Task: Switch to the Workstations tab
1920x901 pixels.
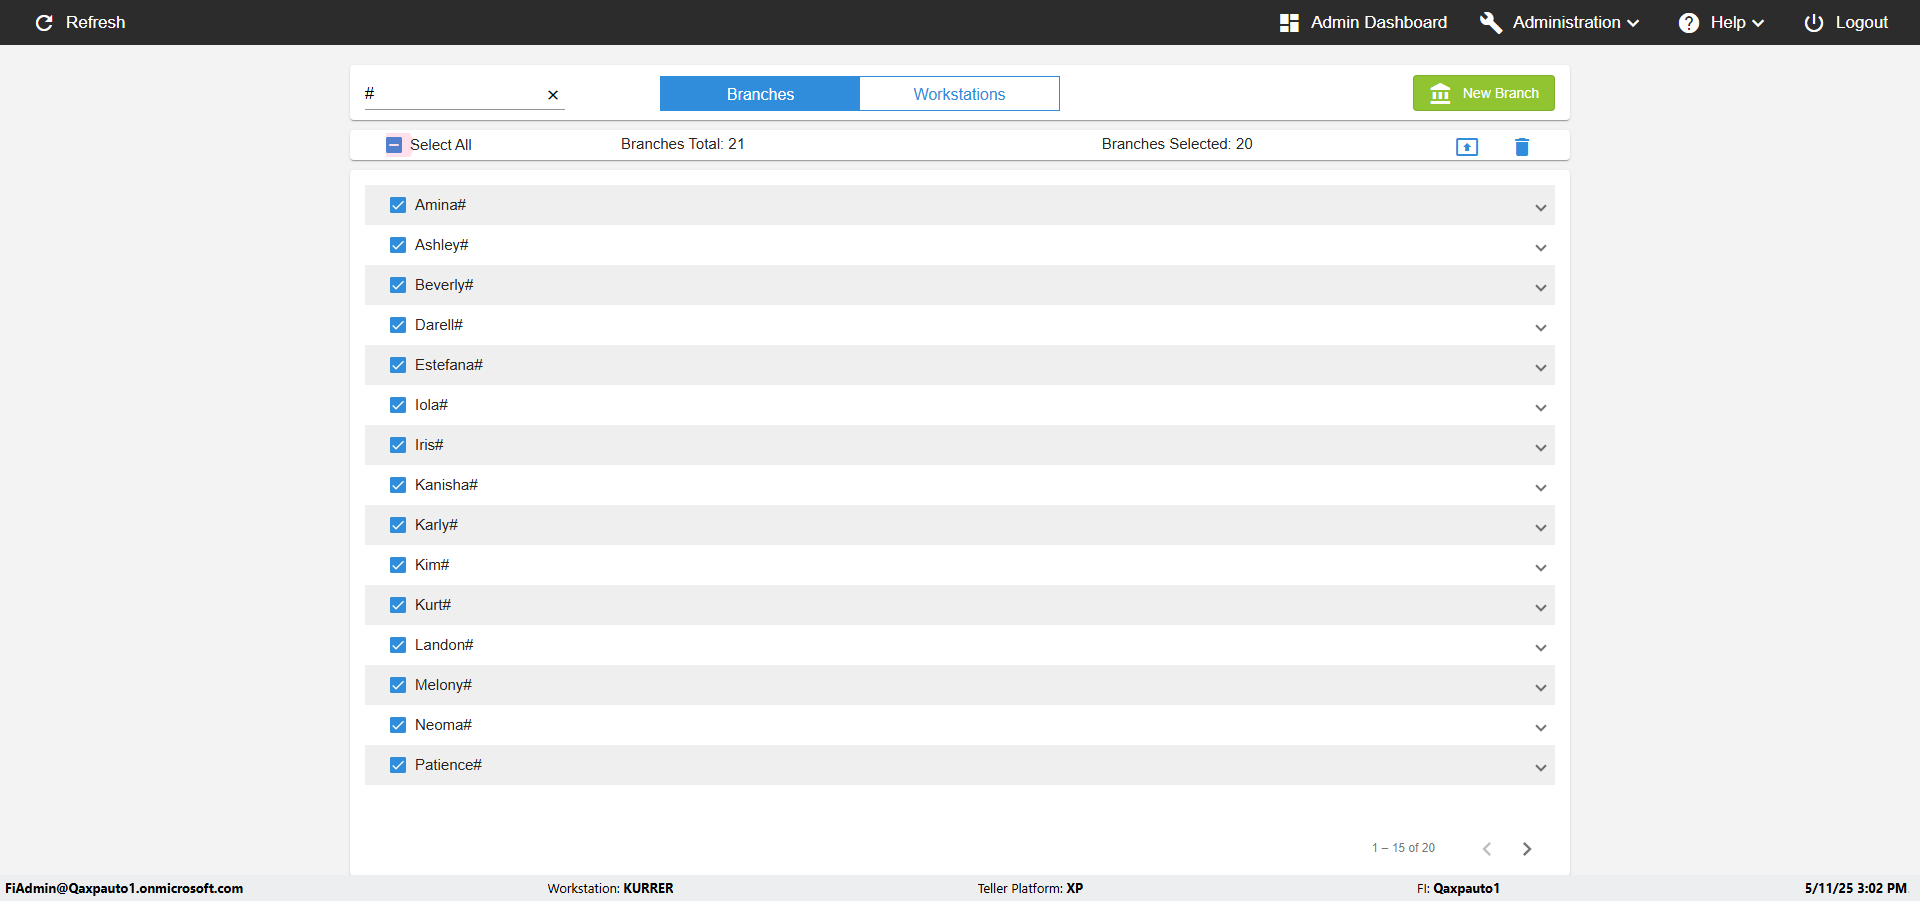Action: (x=959, y=94)
